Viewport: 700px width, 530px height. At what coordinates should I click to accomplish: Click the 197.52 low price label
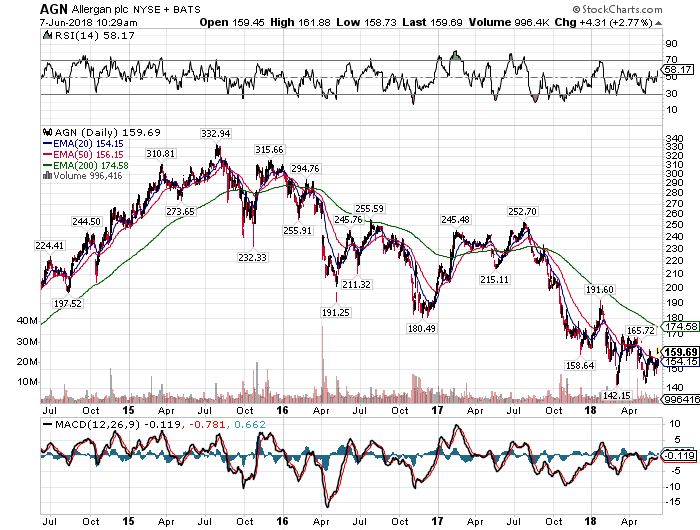pos(68,304)
